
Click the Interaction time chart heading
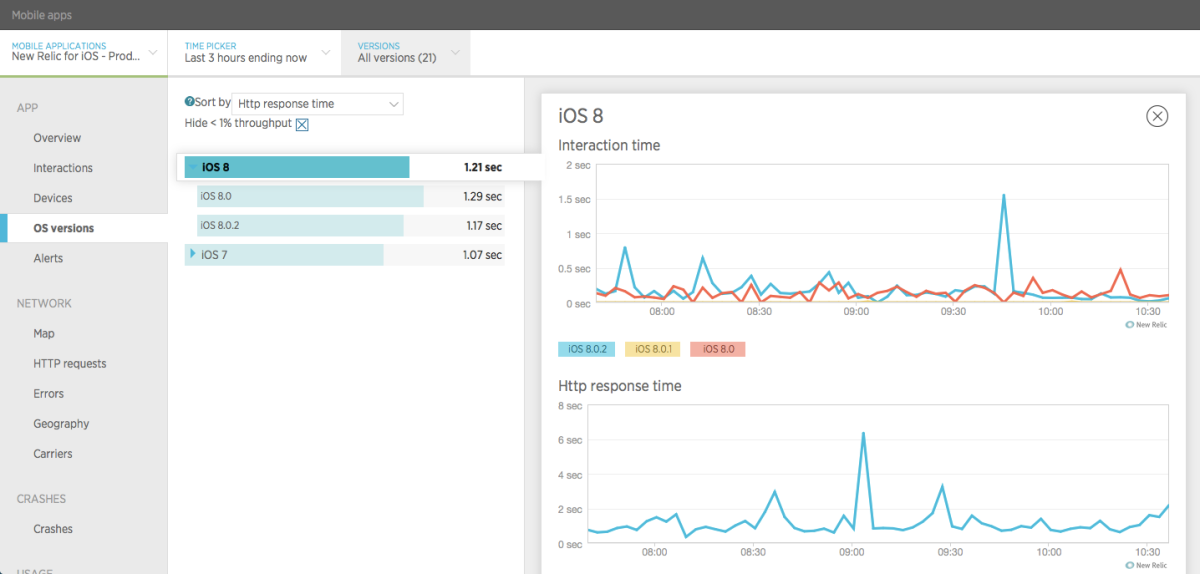pos(609,145)
